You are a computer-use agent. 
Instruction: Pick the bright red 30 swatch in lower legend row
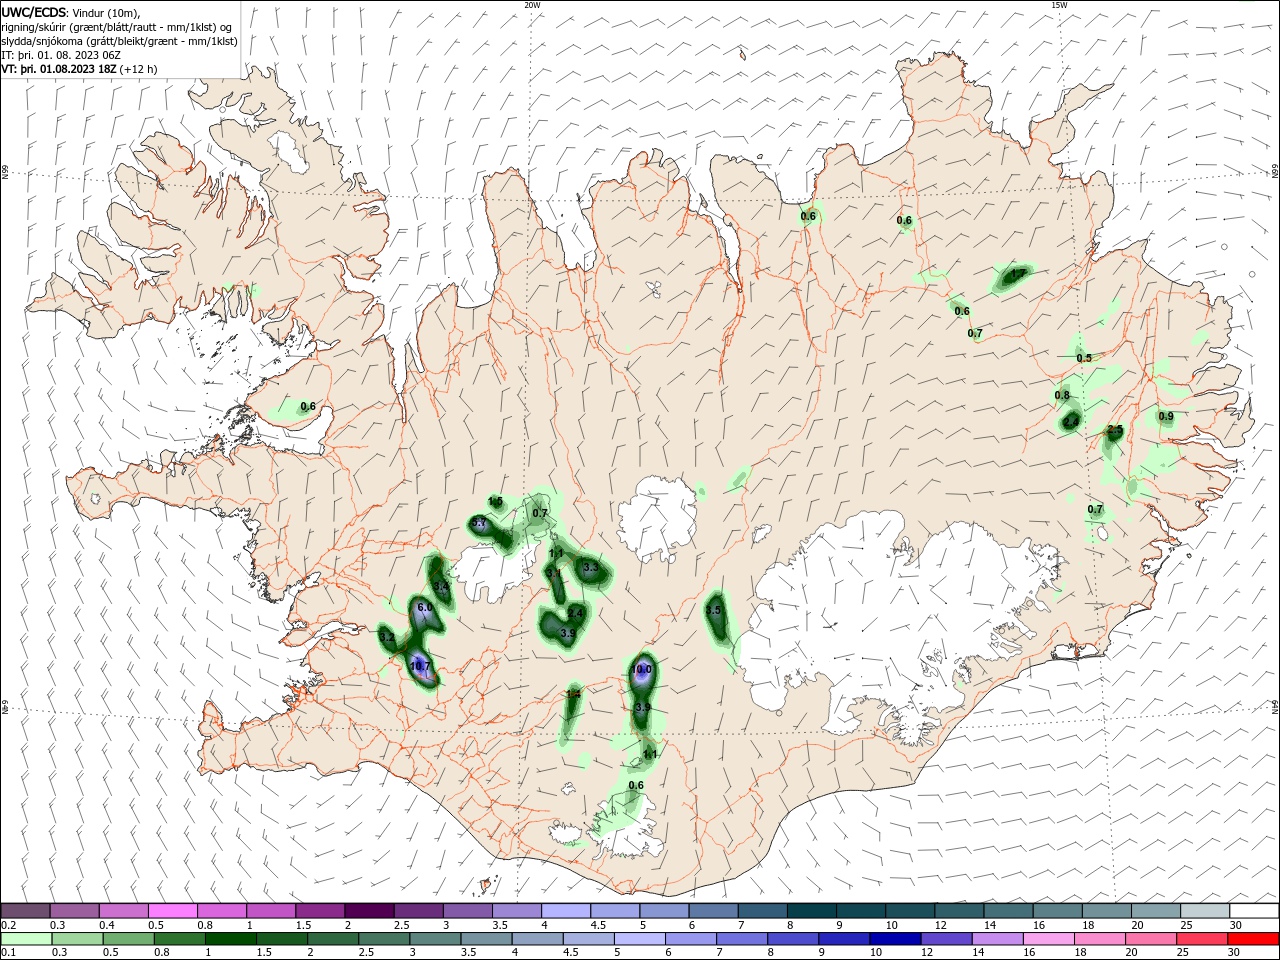pyautogui.click(x=1254, y=939)
